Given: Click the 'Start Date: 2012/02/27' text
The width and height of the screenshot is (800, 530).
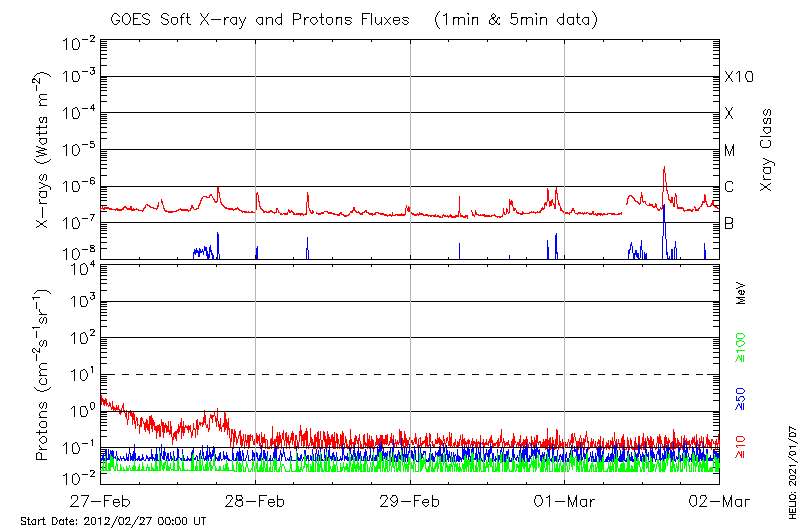Looking at the screenshot, I should [x=113, y=521].
